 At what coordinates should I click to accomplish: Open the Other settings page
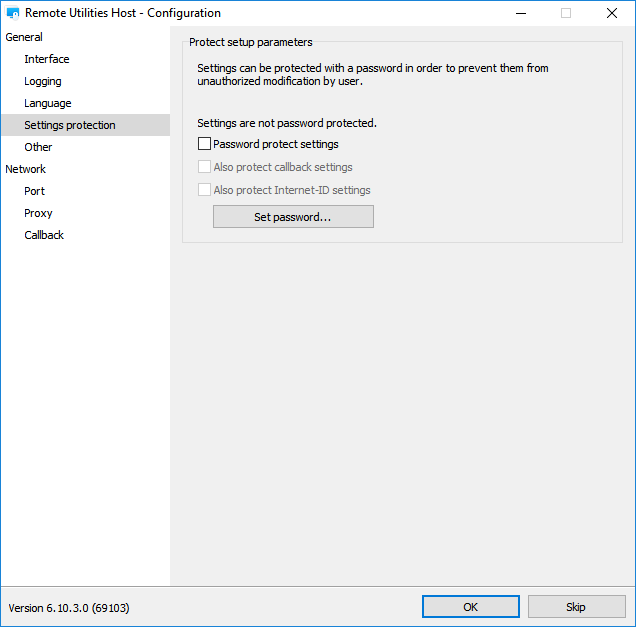(x=38, y=147)
